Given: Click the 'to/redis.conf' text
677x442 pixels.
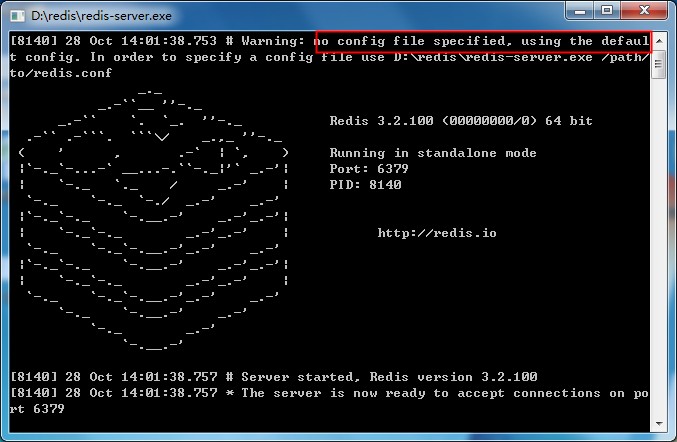Looking at the screenshot, I should [61, 73].
